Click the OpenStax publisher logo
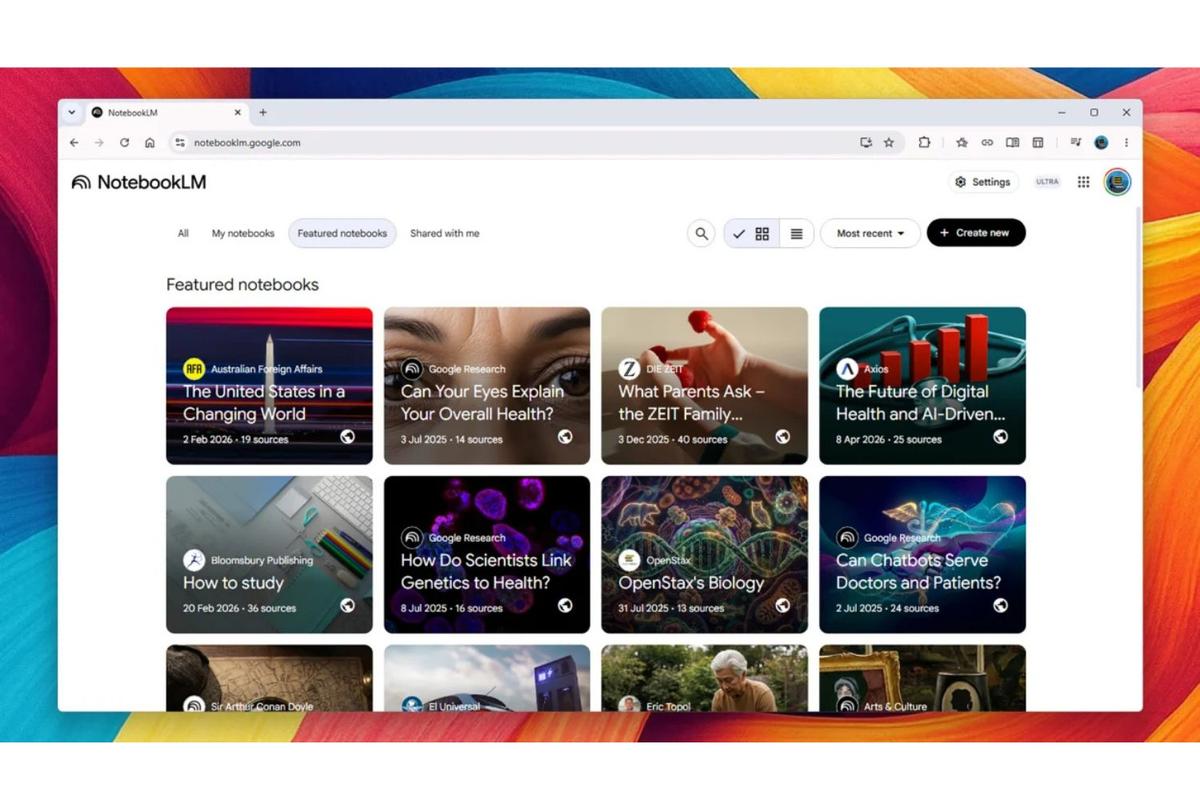This screenshot has height=800, width=1200. pyautogui.click(x=629, y=560)
